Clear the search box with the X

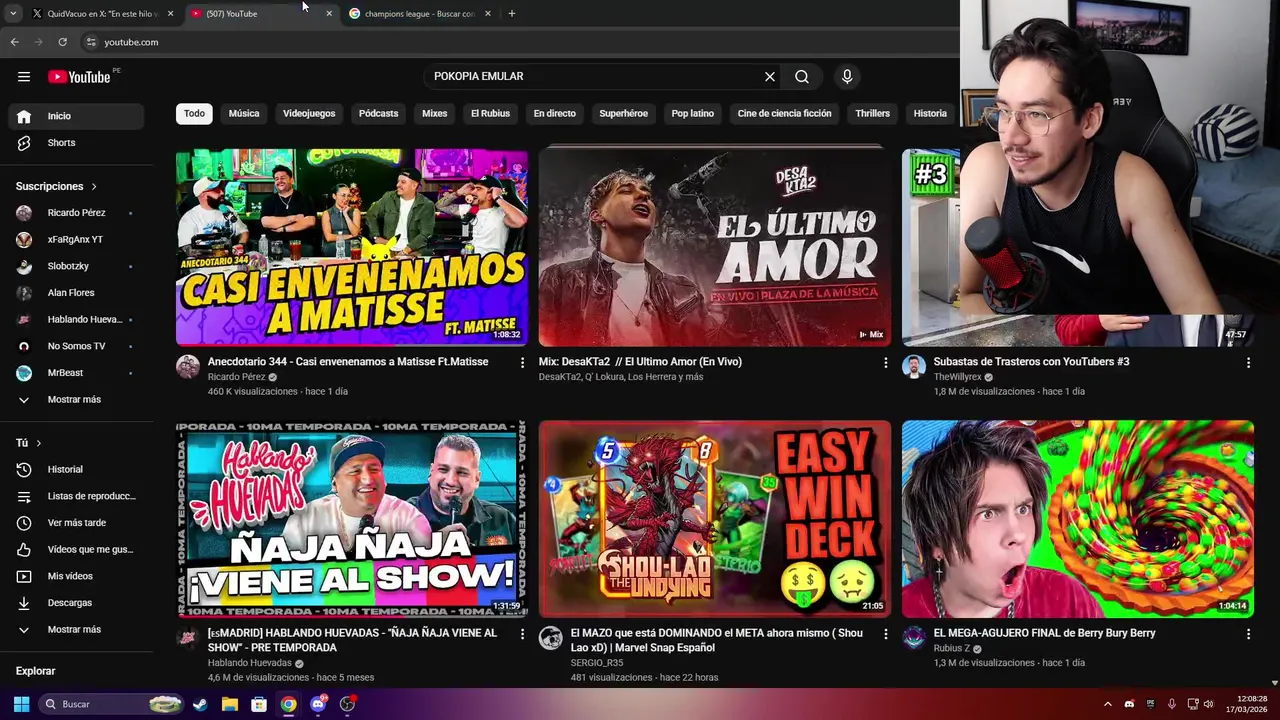pos(770,77)
